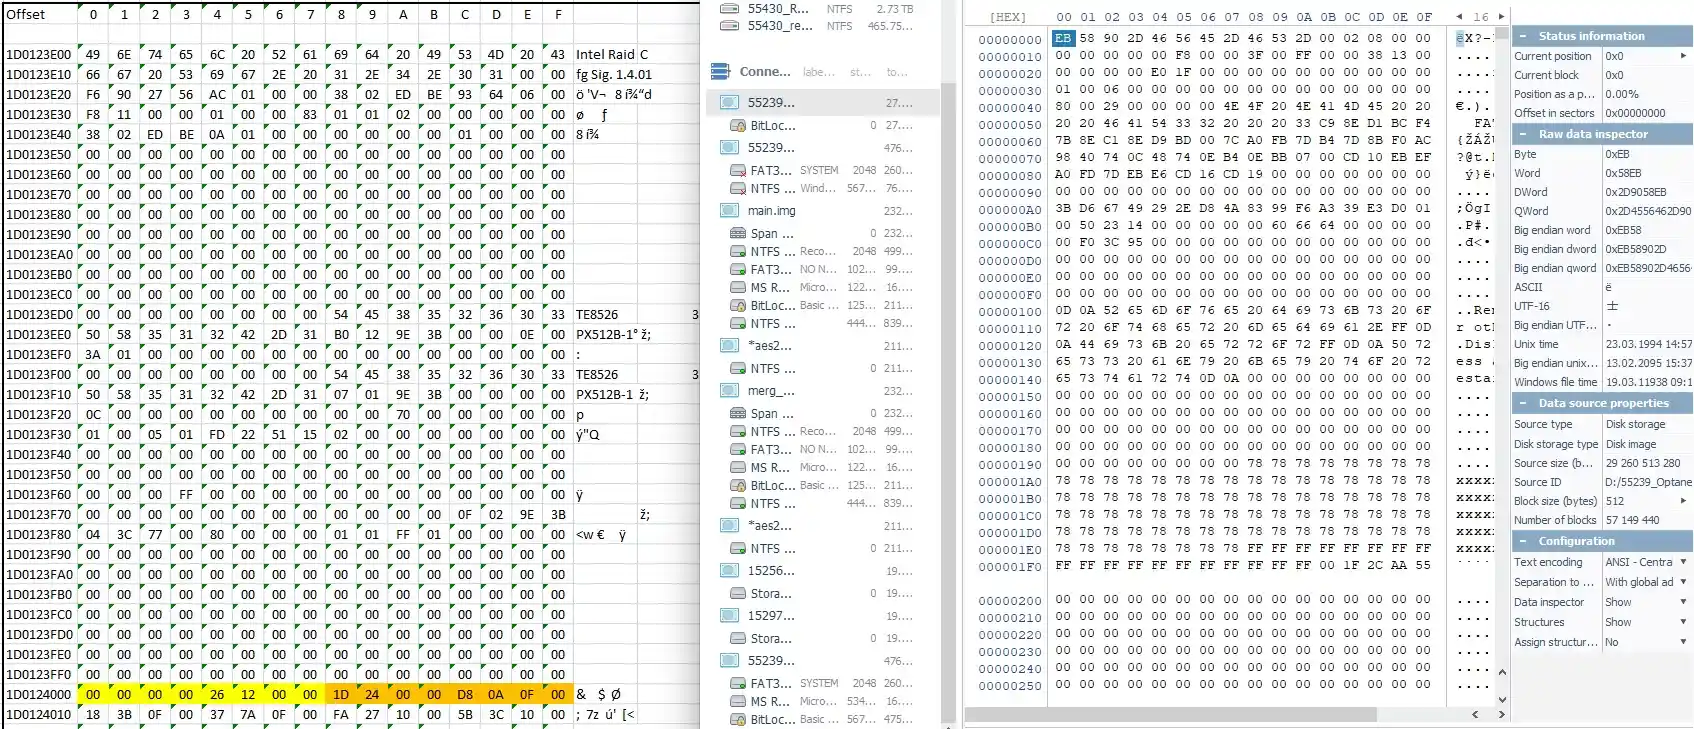The height and width of the screenshot is (729, 1694).
Task: Click the Unix time value 23.03.1994
Action: point(1648,344)
